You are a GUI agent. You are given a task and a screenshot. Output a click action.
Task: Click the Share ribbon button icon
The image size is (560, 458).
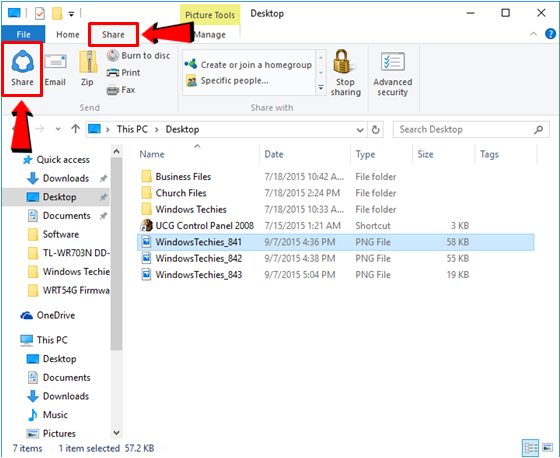tap(22, 62)
